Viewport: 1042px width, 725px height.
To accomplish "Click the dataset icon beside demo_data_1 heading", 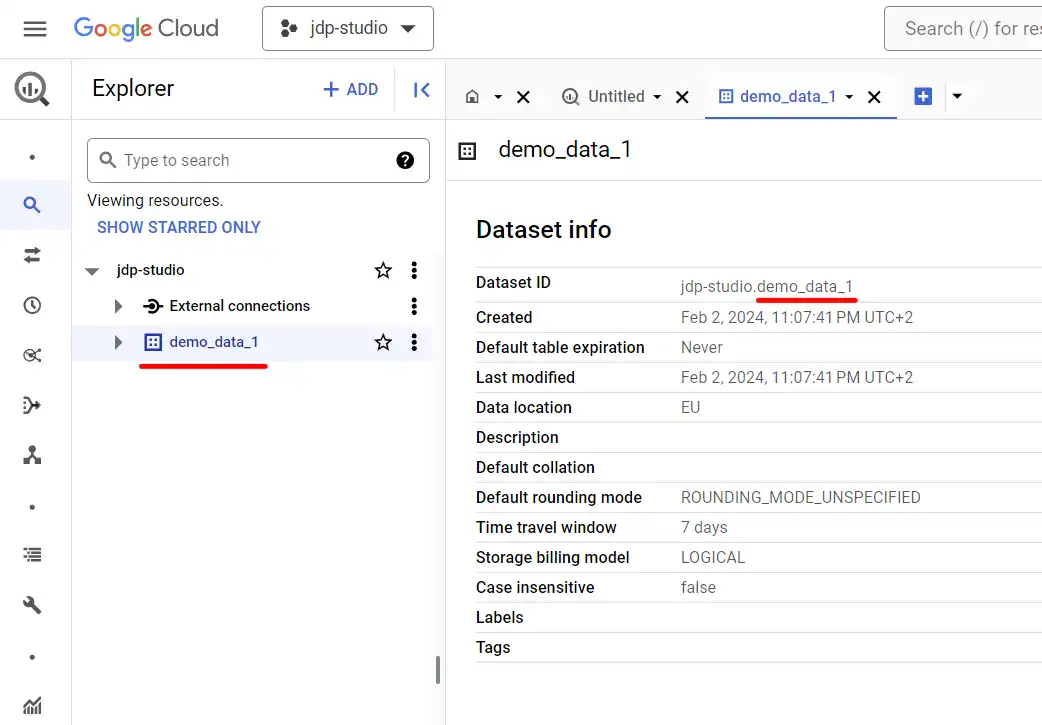I will (x=467, y=151).
